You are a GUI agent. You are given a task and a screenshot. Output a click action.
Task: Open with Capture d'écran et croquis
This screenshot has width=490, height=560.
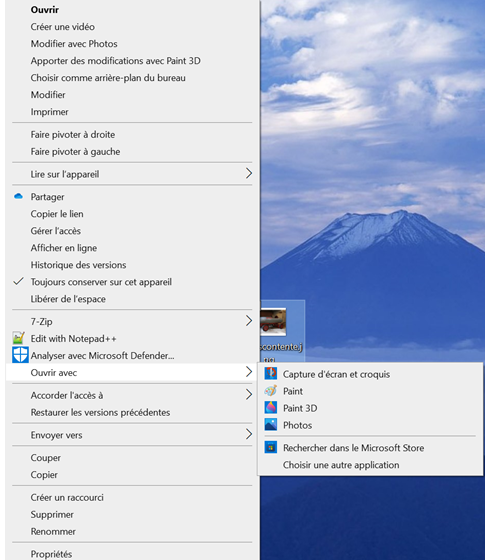coord(371,374)
